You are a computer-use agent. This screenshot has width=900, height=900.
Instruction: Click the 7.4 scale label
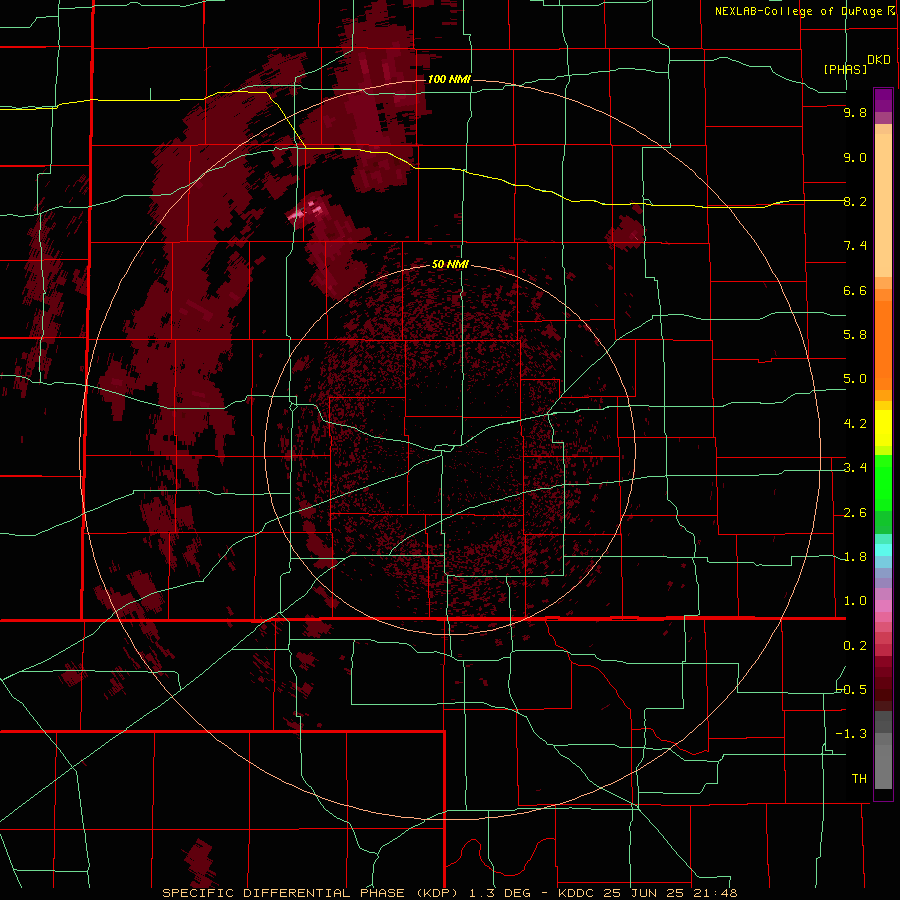pyautogui.click(x=855, y=246)
